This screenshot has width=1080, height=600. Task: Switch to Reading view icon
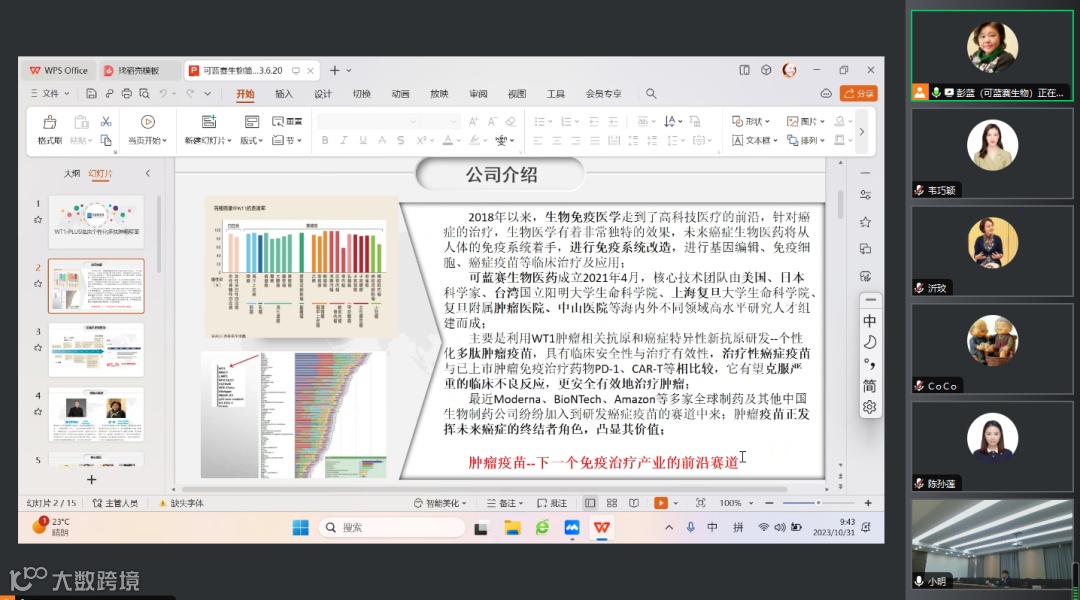634,504
